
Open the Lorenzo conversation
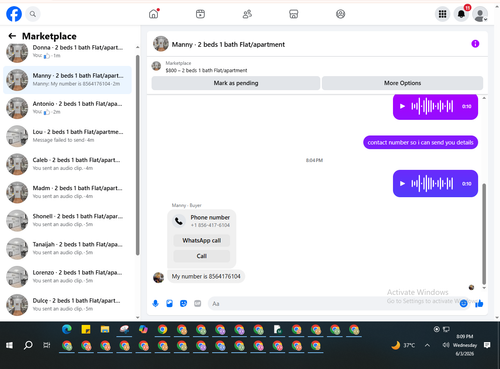pyautogui.click(x=67, y=277)
